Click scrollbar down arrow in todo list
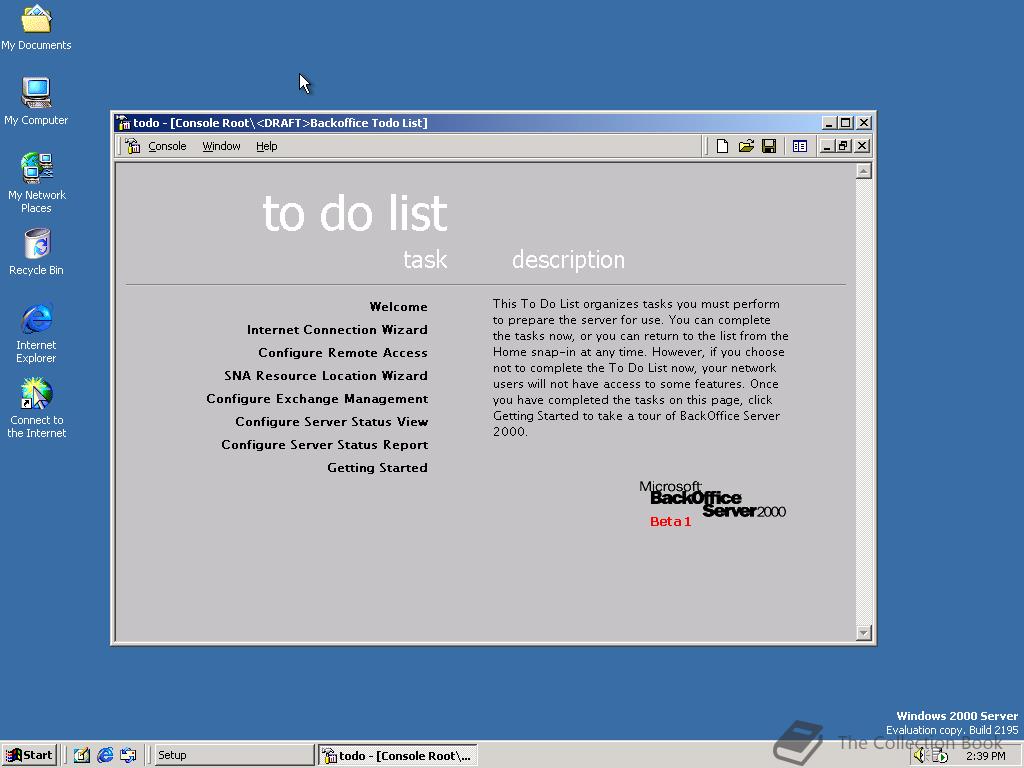 (x=863, y=632)
